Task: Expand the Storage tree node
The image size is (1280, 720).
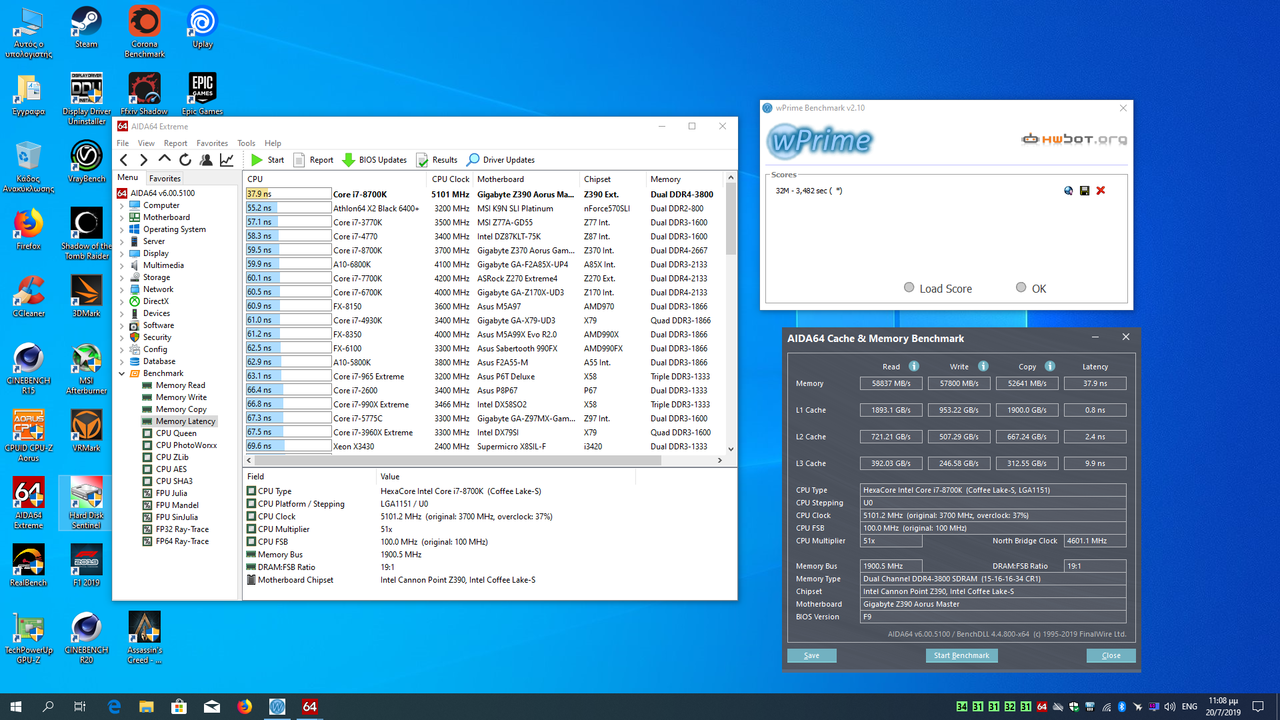Action: tap(123, 277)
